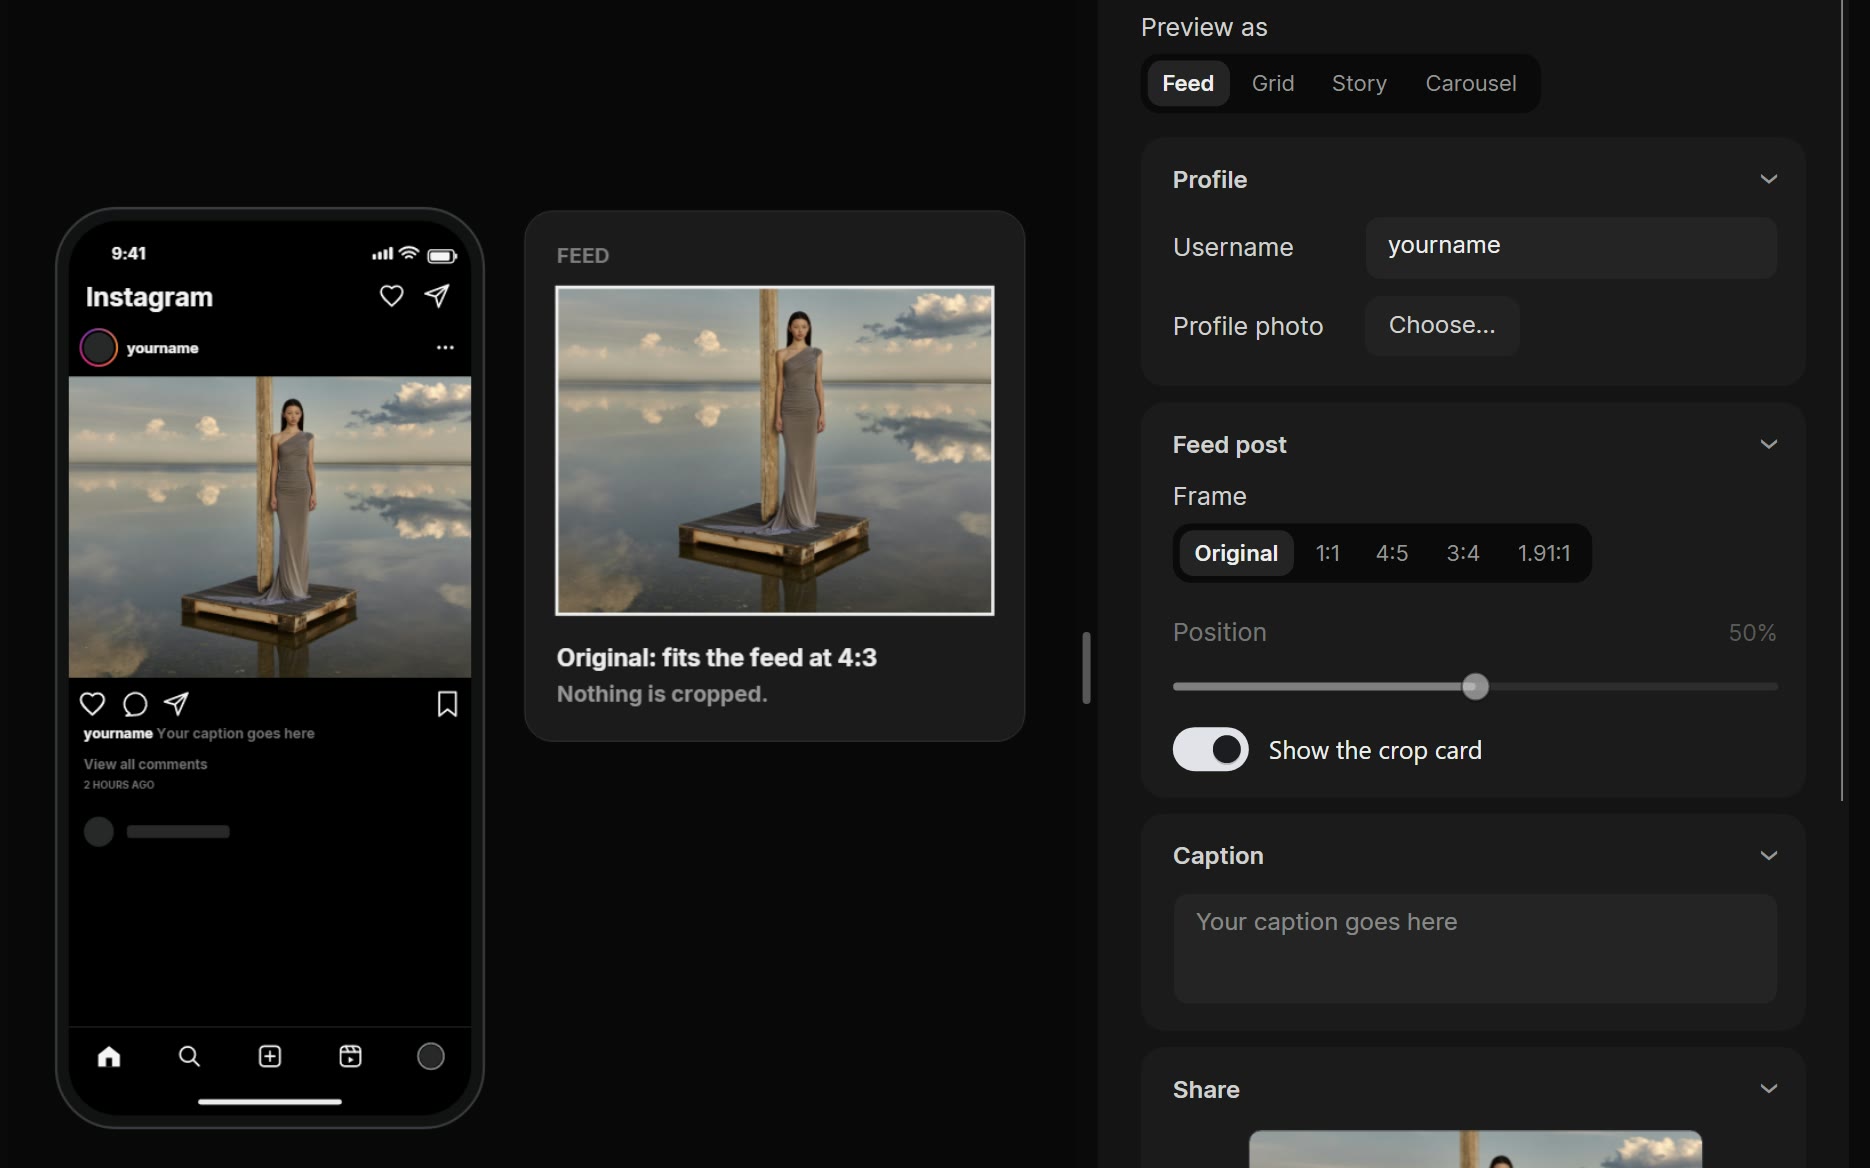Click the post photo in phone mockup
The height and width of the screenshot is (1168, 1870).
270,527
